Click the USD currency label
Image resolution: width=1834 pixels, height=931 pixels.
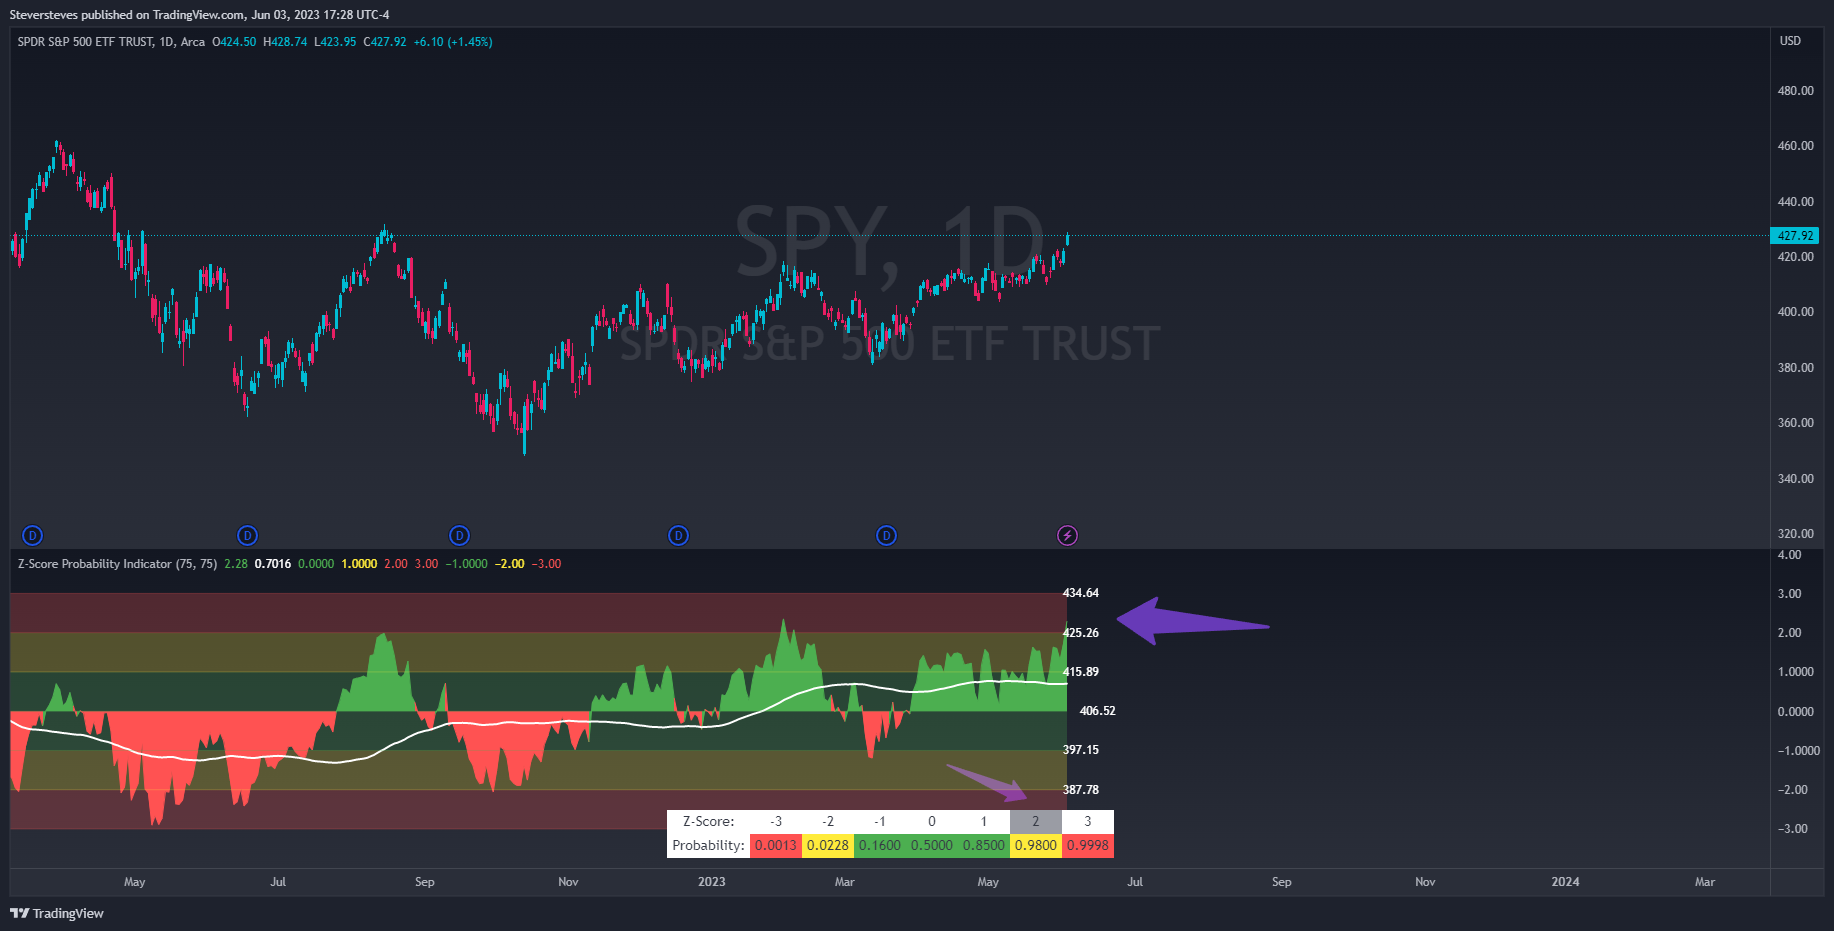[x=1790, y=41]
